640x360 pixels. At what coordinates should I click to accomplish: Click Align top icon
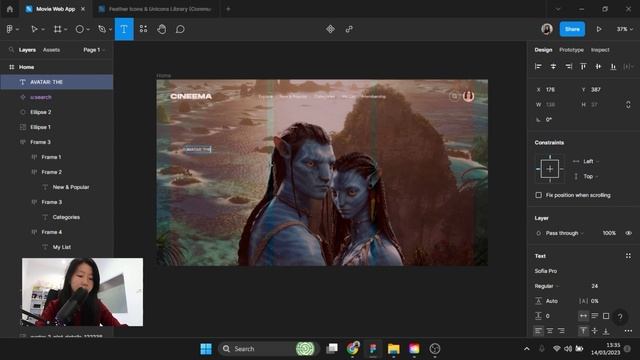(x=583, y=67)
